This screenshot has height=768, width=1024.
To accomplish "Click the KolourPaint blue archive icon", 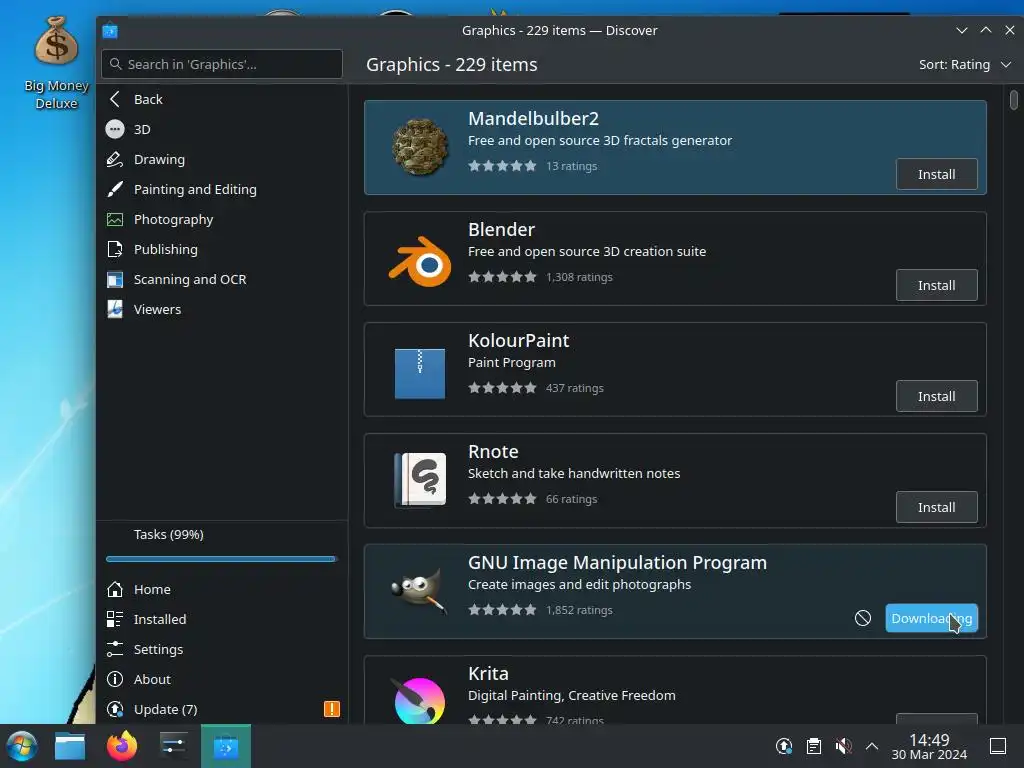I will click(x=420, y=374).
